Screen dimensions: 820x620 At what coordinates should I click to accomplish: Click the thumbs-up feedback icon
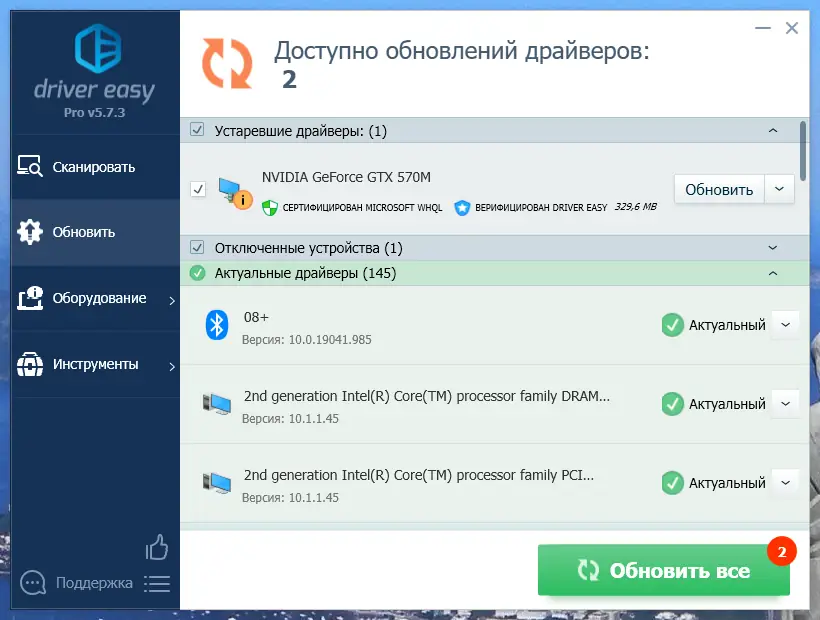tap(157, 548)
